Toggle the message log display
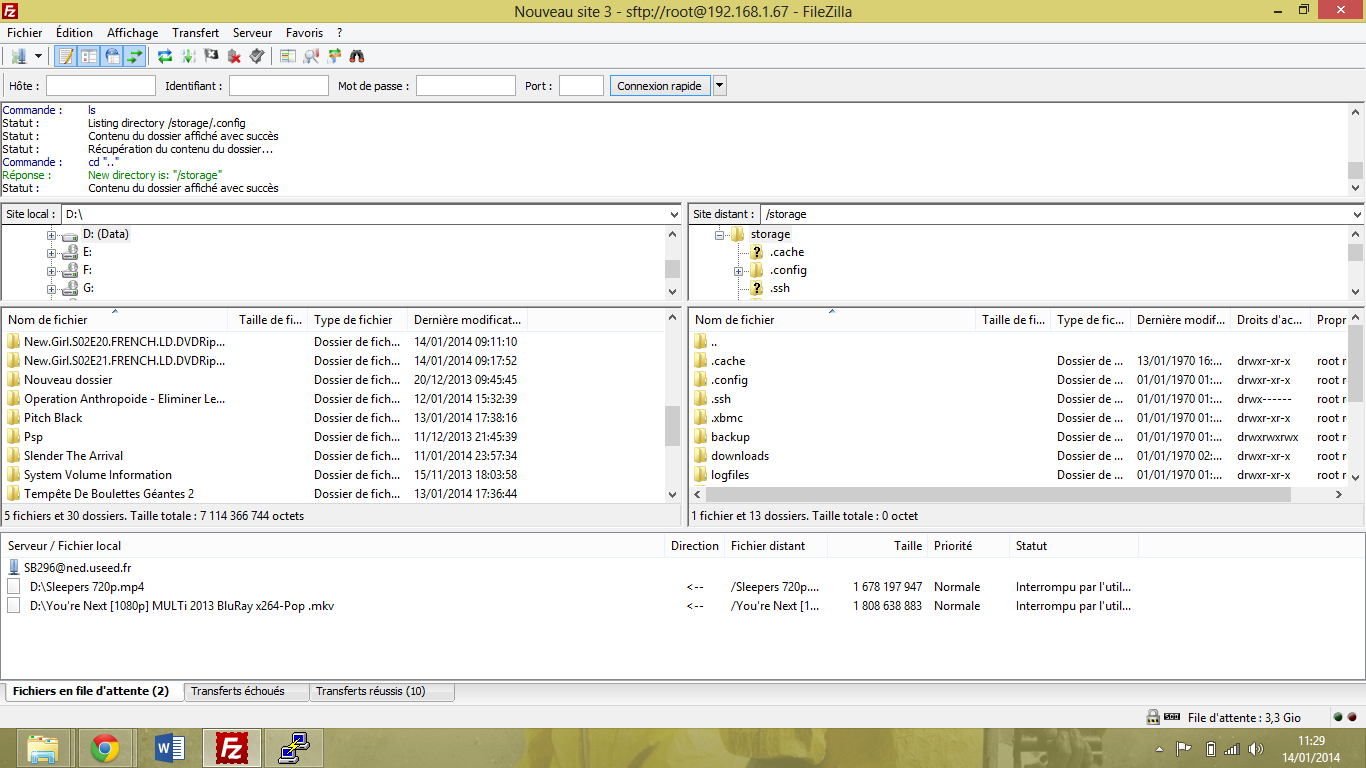 pyautogui.click(x=66, y=56)
